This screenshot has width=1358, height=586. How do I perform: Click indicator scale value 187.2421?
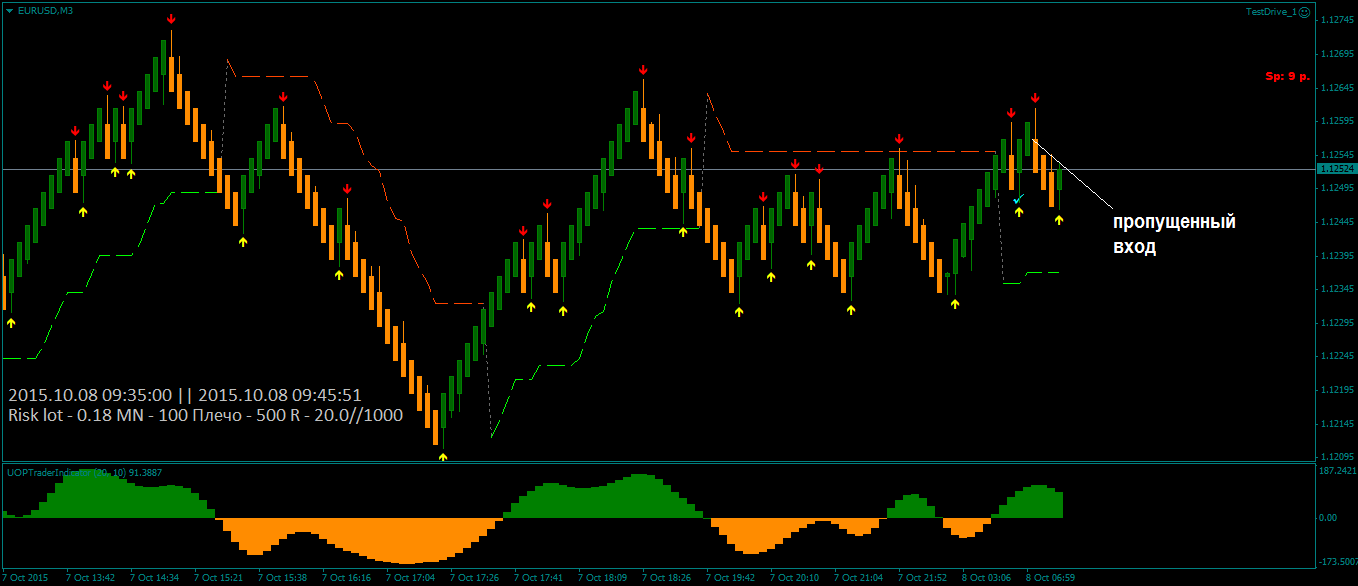[1337, 470]
